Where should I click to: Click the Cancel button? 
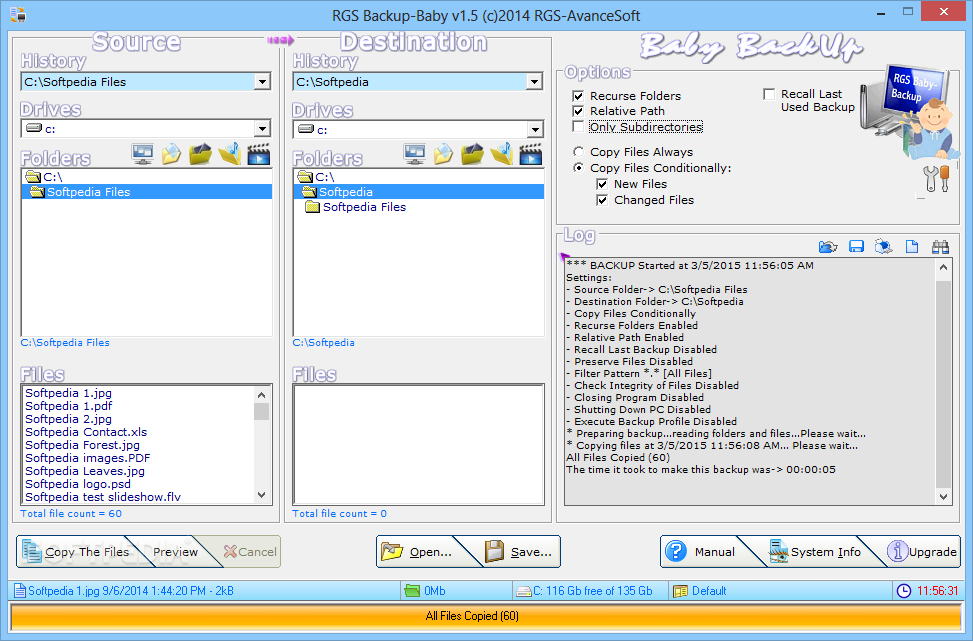[249, 552]
